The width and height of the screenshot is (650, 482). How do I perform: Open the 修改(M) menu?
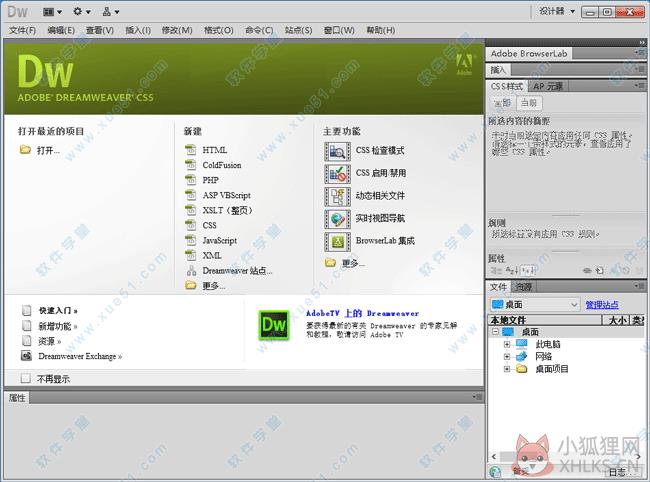(x=177, y=30)
